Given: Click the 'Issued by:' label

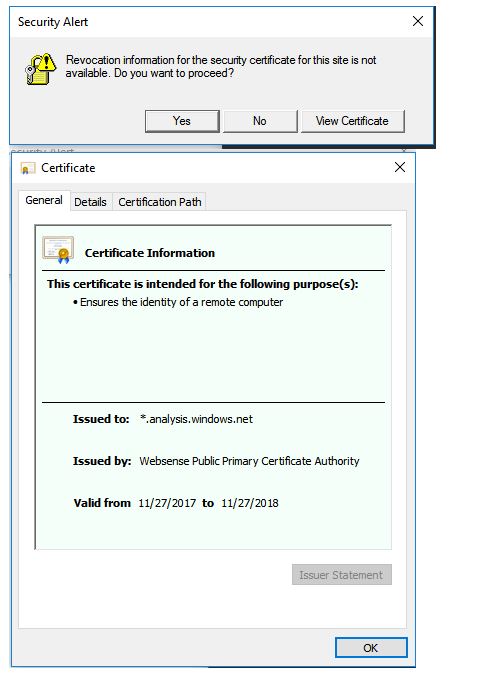Looking at the screenshot, I should (x=102, y=461).
